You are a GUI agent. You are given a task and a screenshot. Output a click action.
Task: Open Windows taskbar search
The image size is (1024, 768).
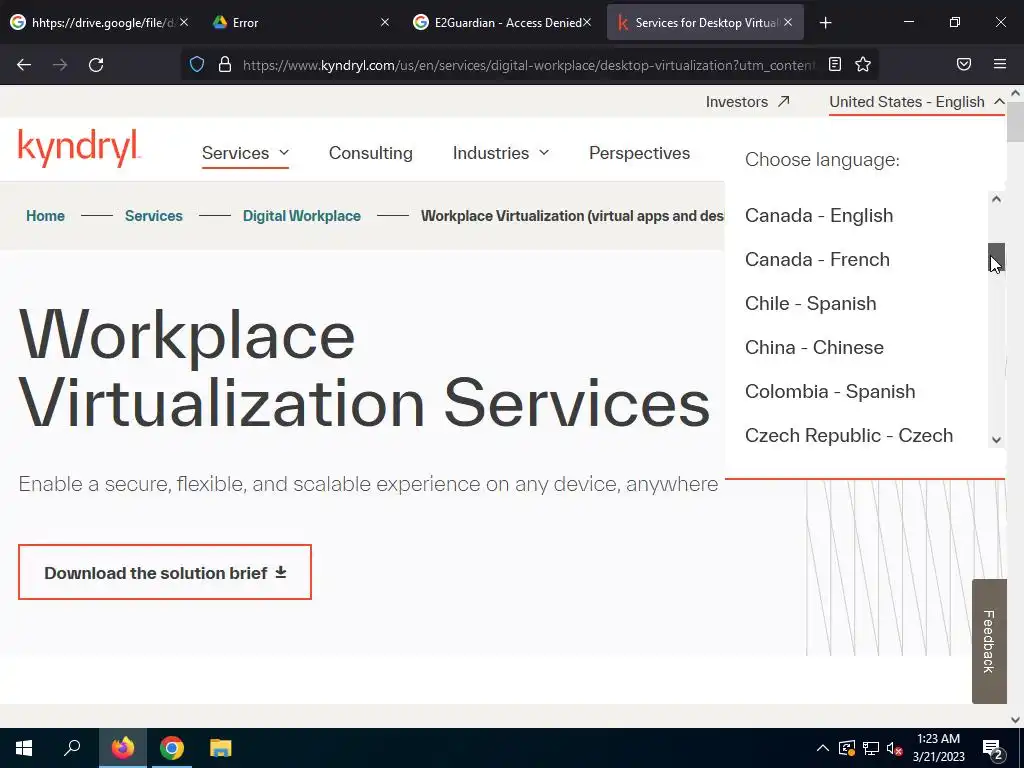click(72, 748)
